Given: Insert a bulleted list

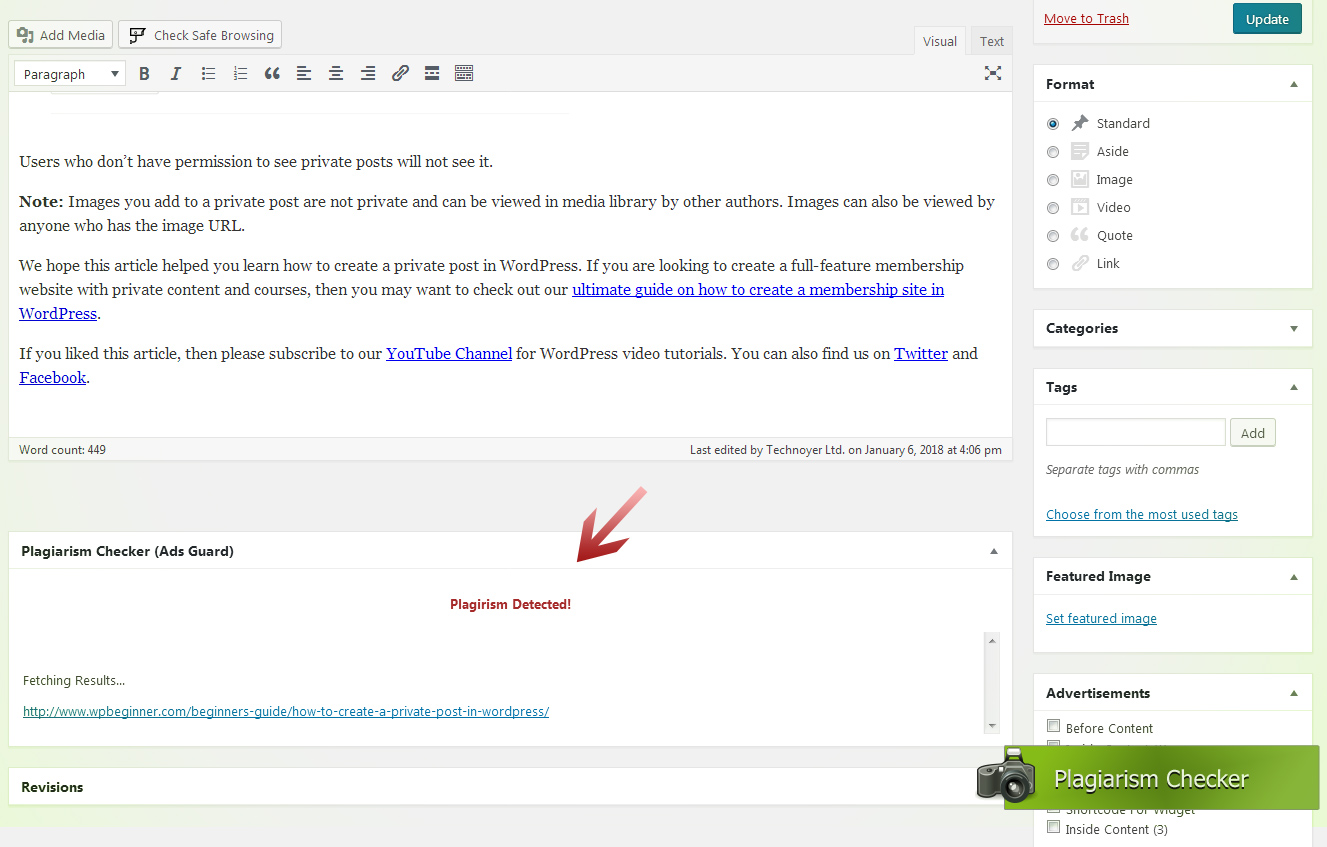Looking at the screenshot, I should [x=208, y=73].
